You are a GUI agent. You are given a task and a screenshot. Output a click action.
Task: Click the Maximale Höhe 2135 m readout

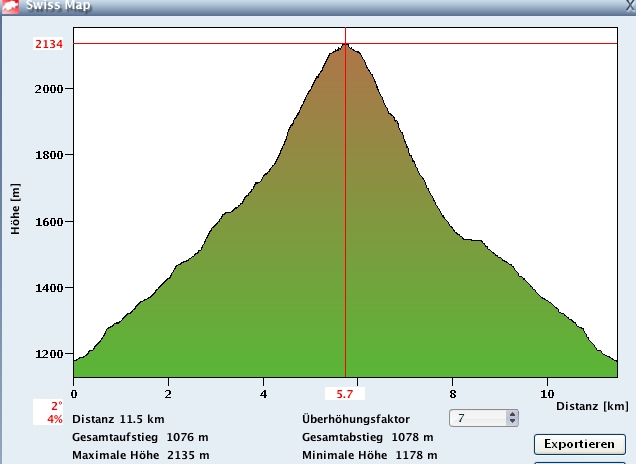coord(139,455)
